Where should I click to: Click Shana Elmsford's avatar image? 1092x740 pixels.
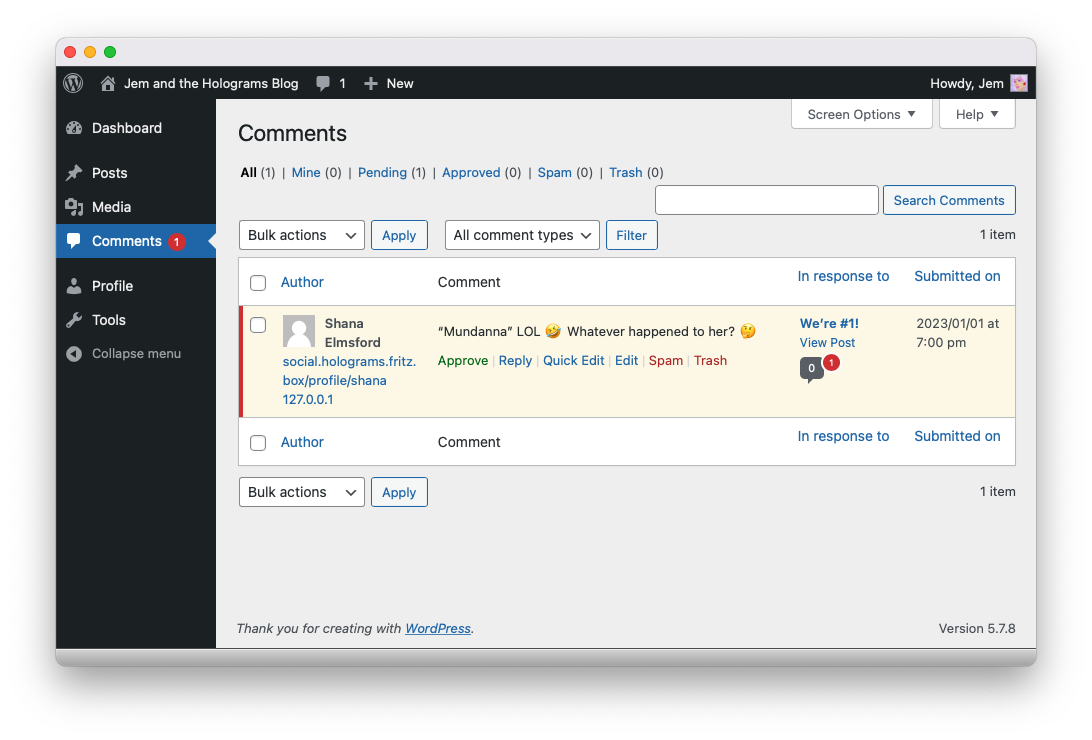(x=299, y=332)
